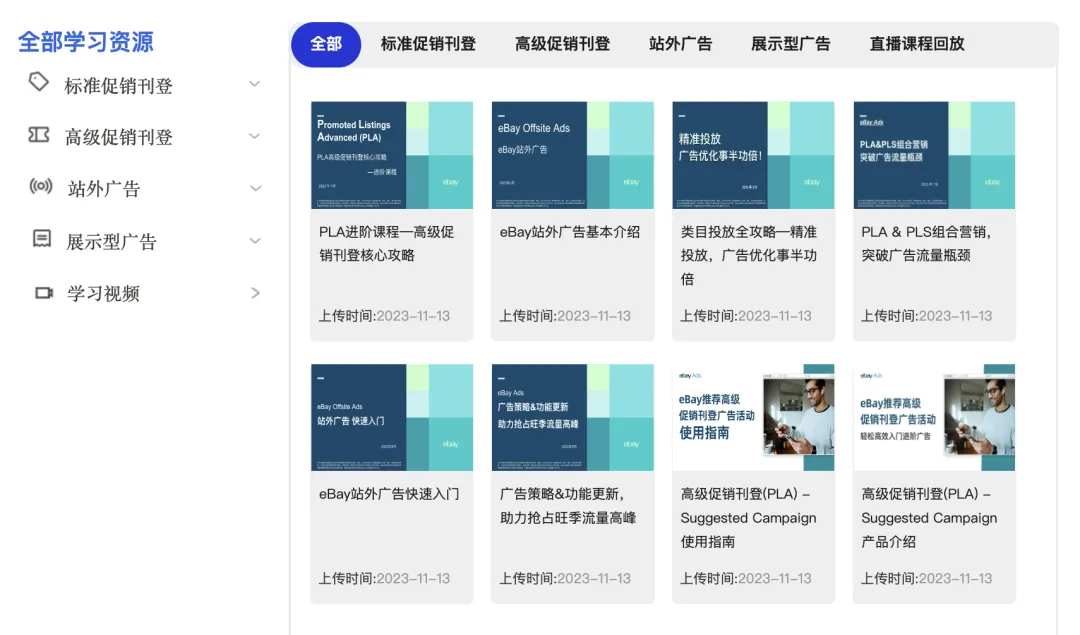Screen dimensions: 1080x635
Task: Open the 轻松高效入门进阶广告 thumbnail
Action: pos(934,417)
